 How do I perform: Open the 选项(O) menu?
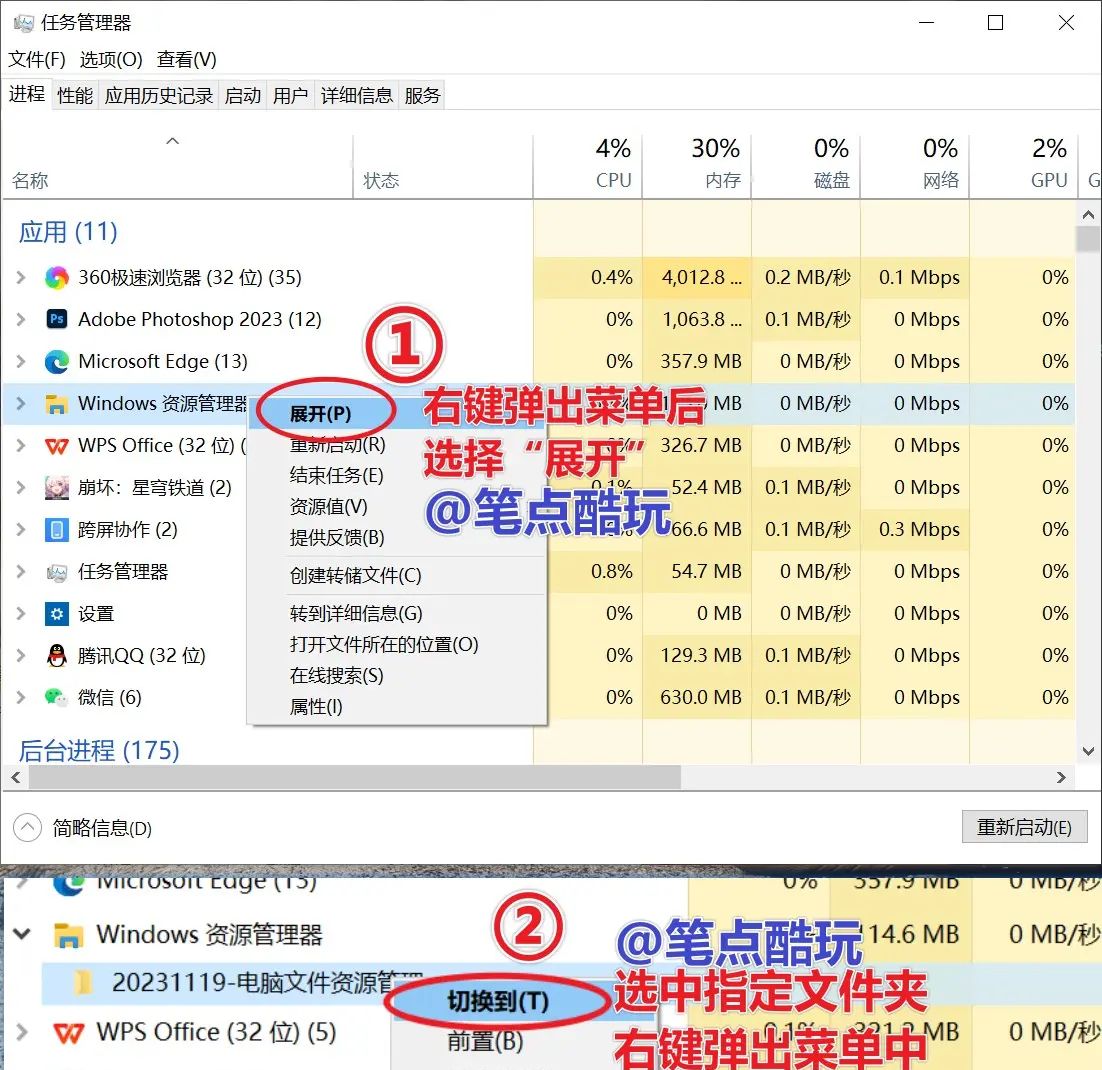[x=111, y=60]
